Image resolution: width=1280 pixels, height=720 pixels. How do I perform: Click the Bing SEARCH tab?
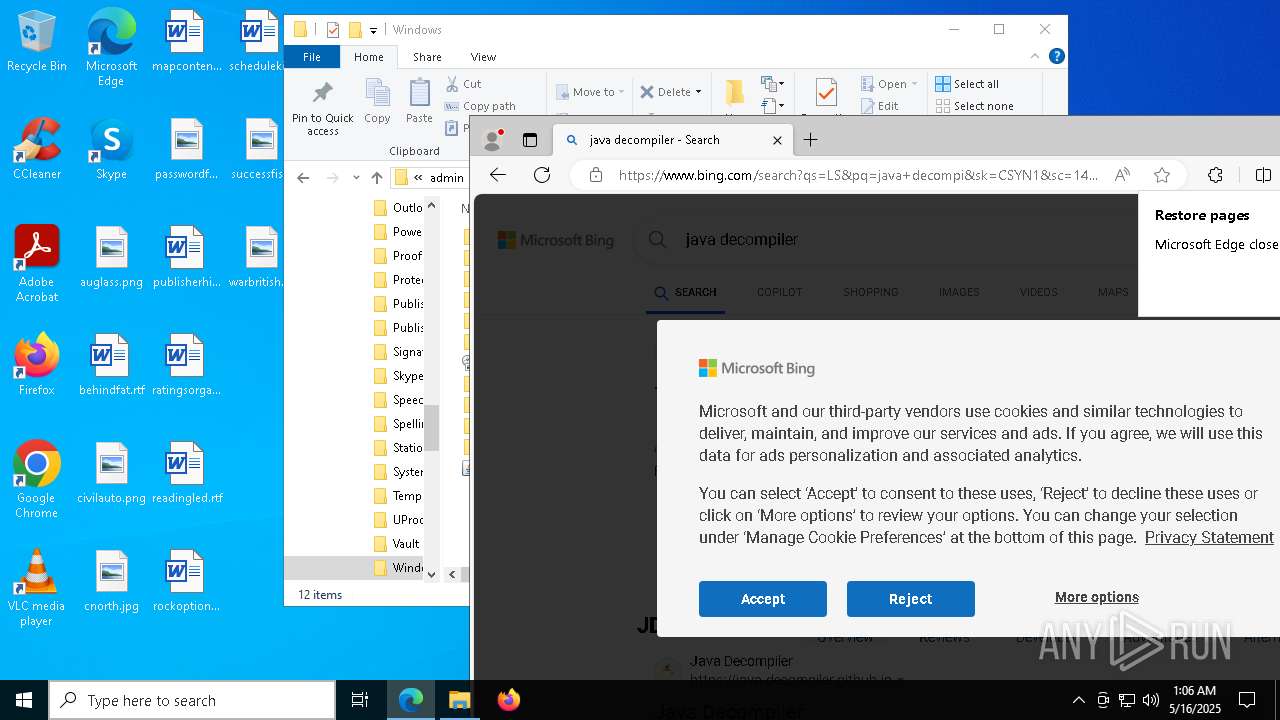[x=686, y=292]
